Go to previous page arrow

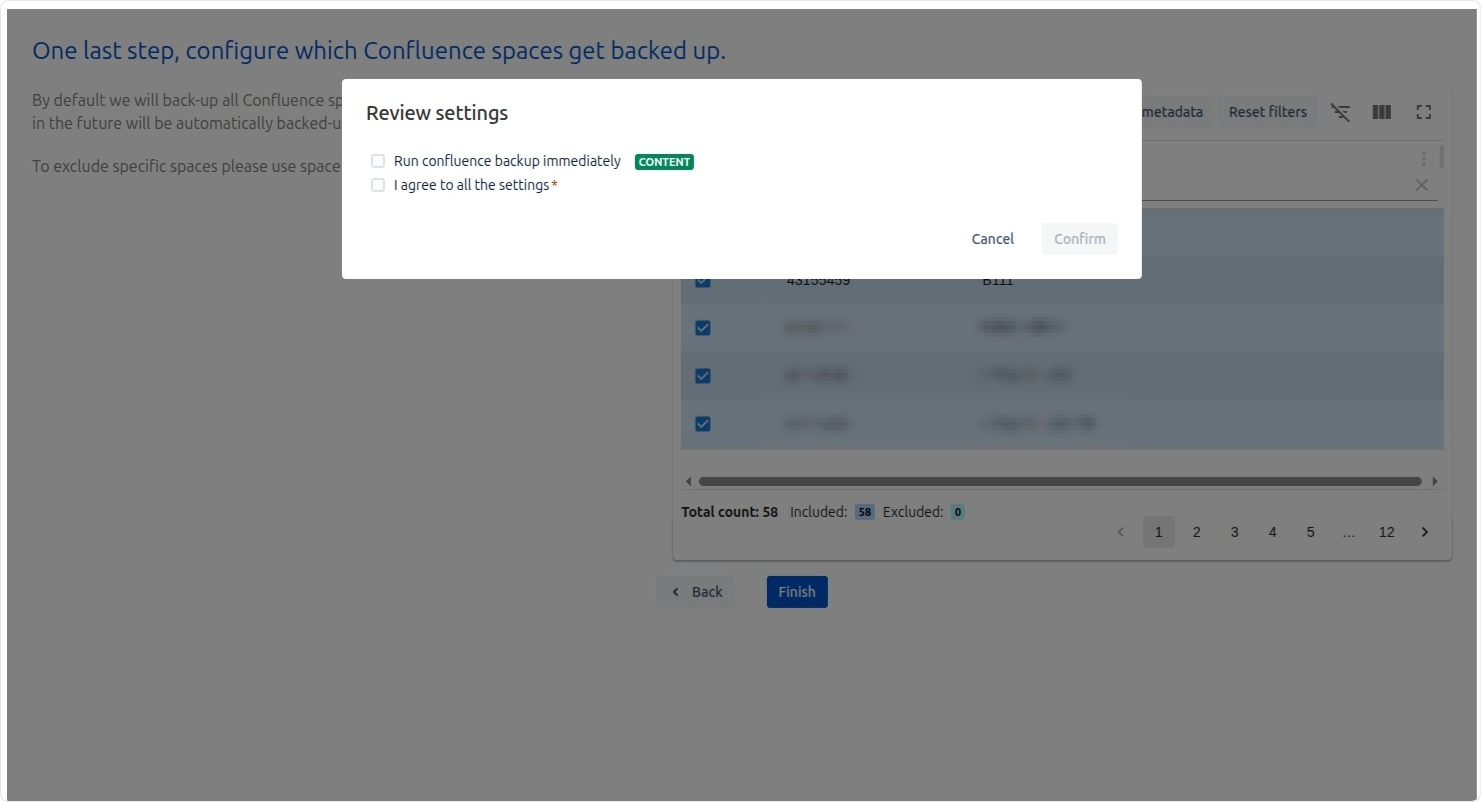1120,532
